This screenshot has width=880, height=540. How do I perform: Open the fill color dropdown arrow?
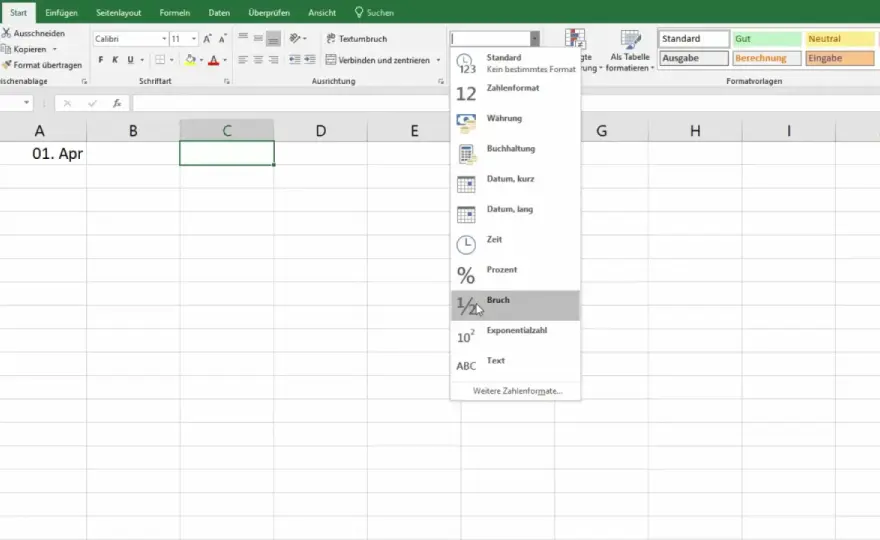pos(201,60)
